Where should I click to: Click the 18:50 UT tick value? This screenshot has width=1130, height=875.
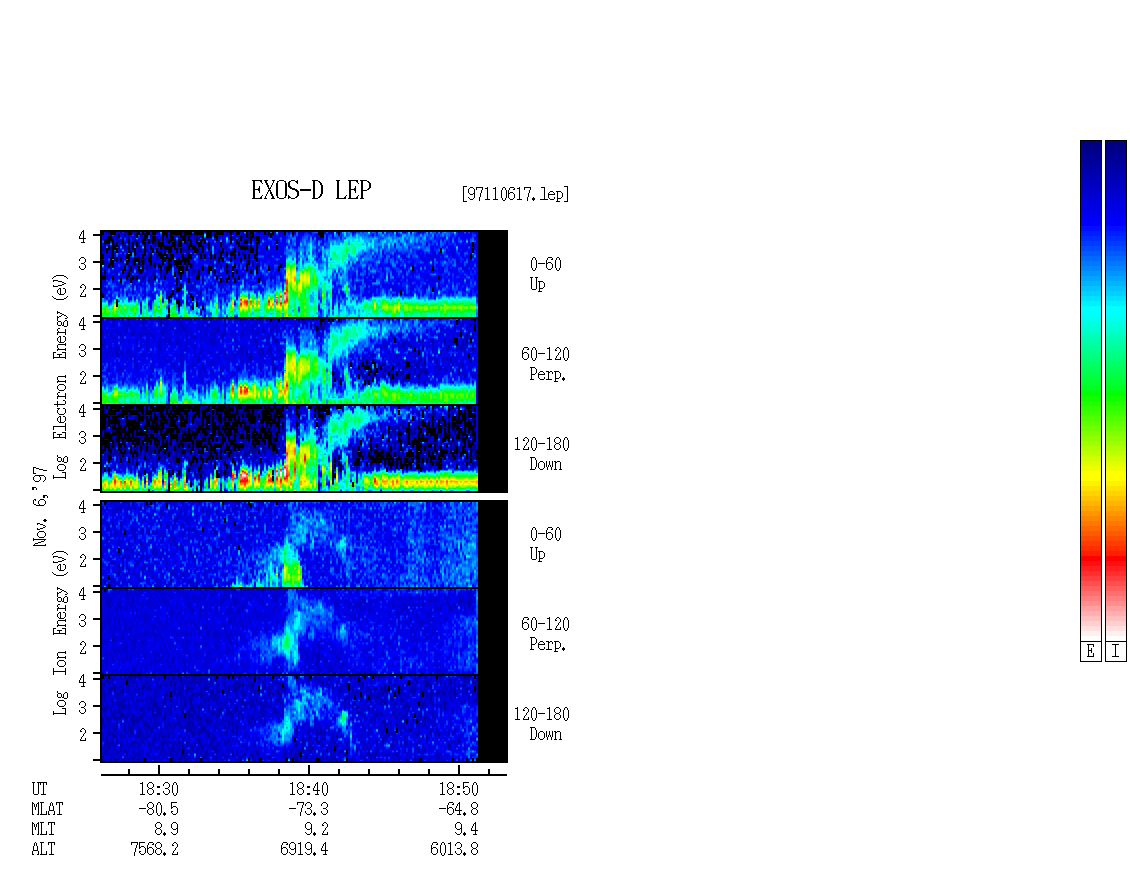coord(458,789)
